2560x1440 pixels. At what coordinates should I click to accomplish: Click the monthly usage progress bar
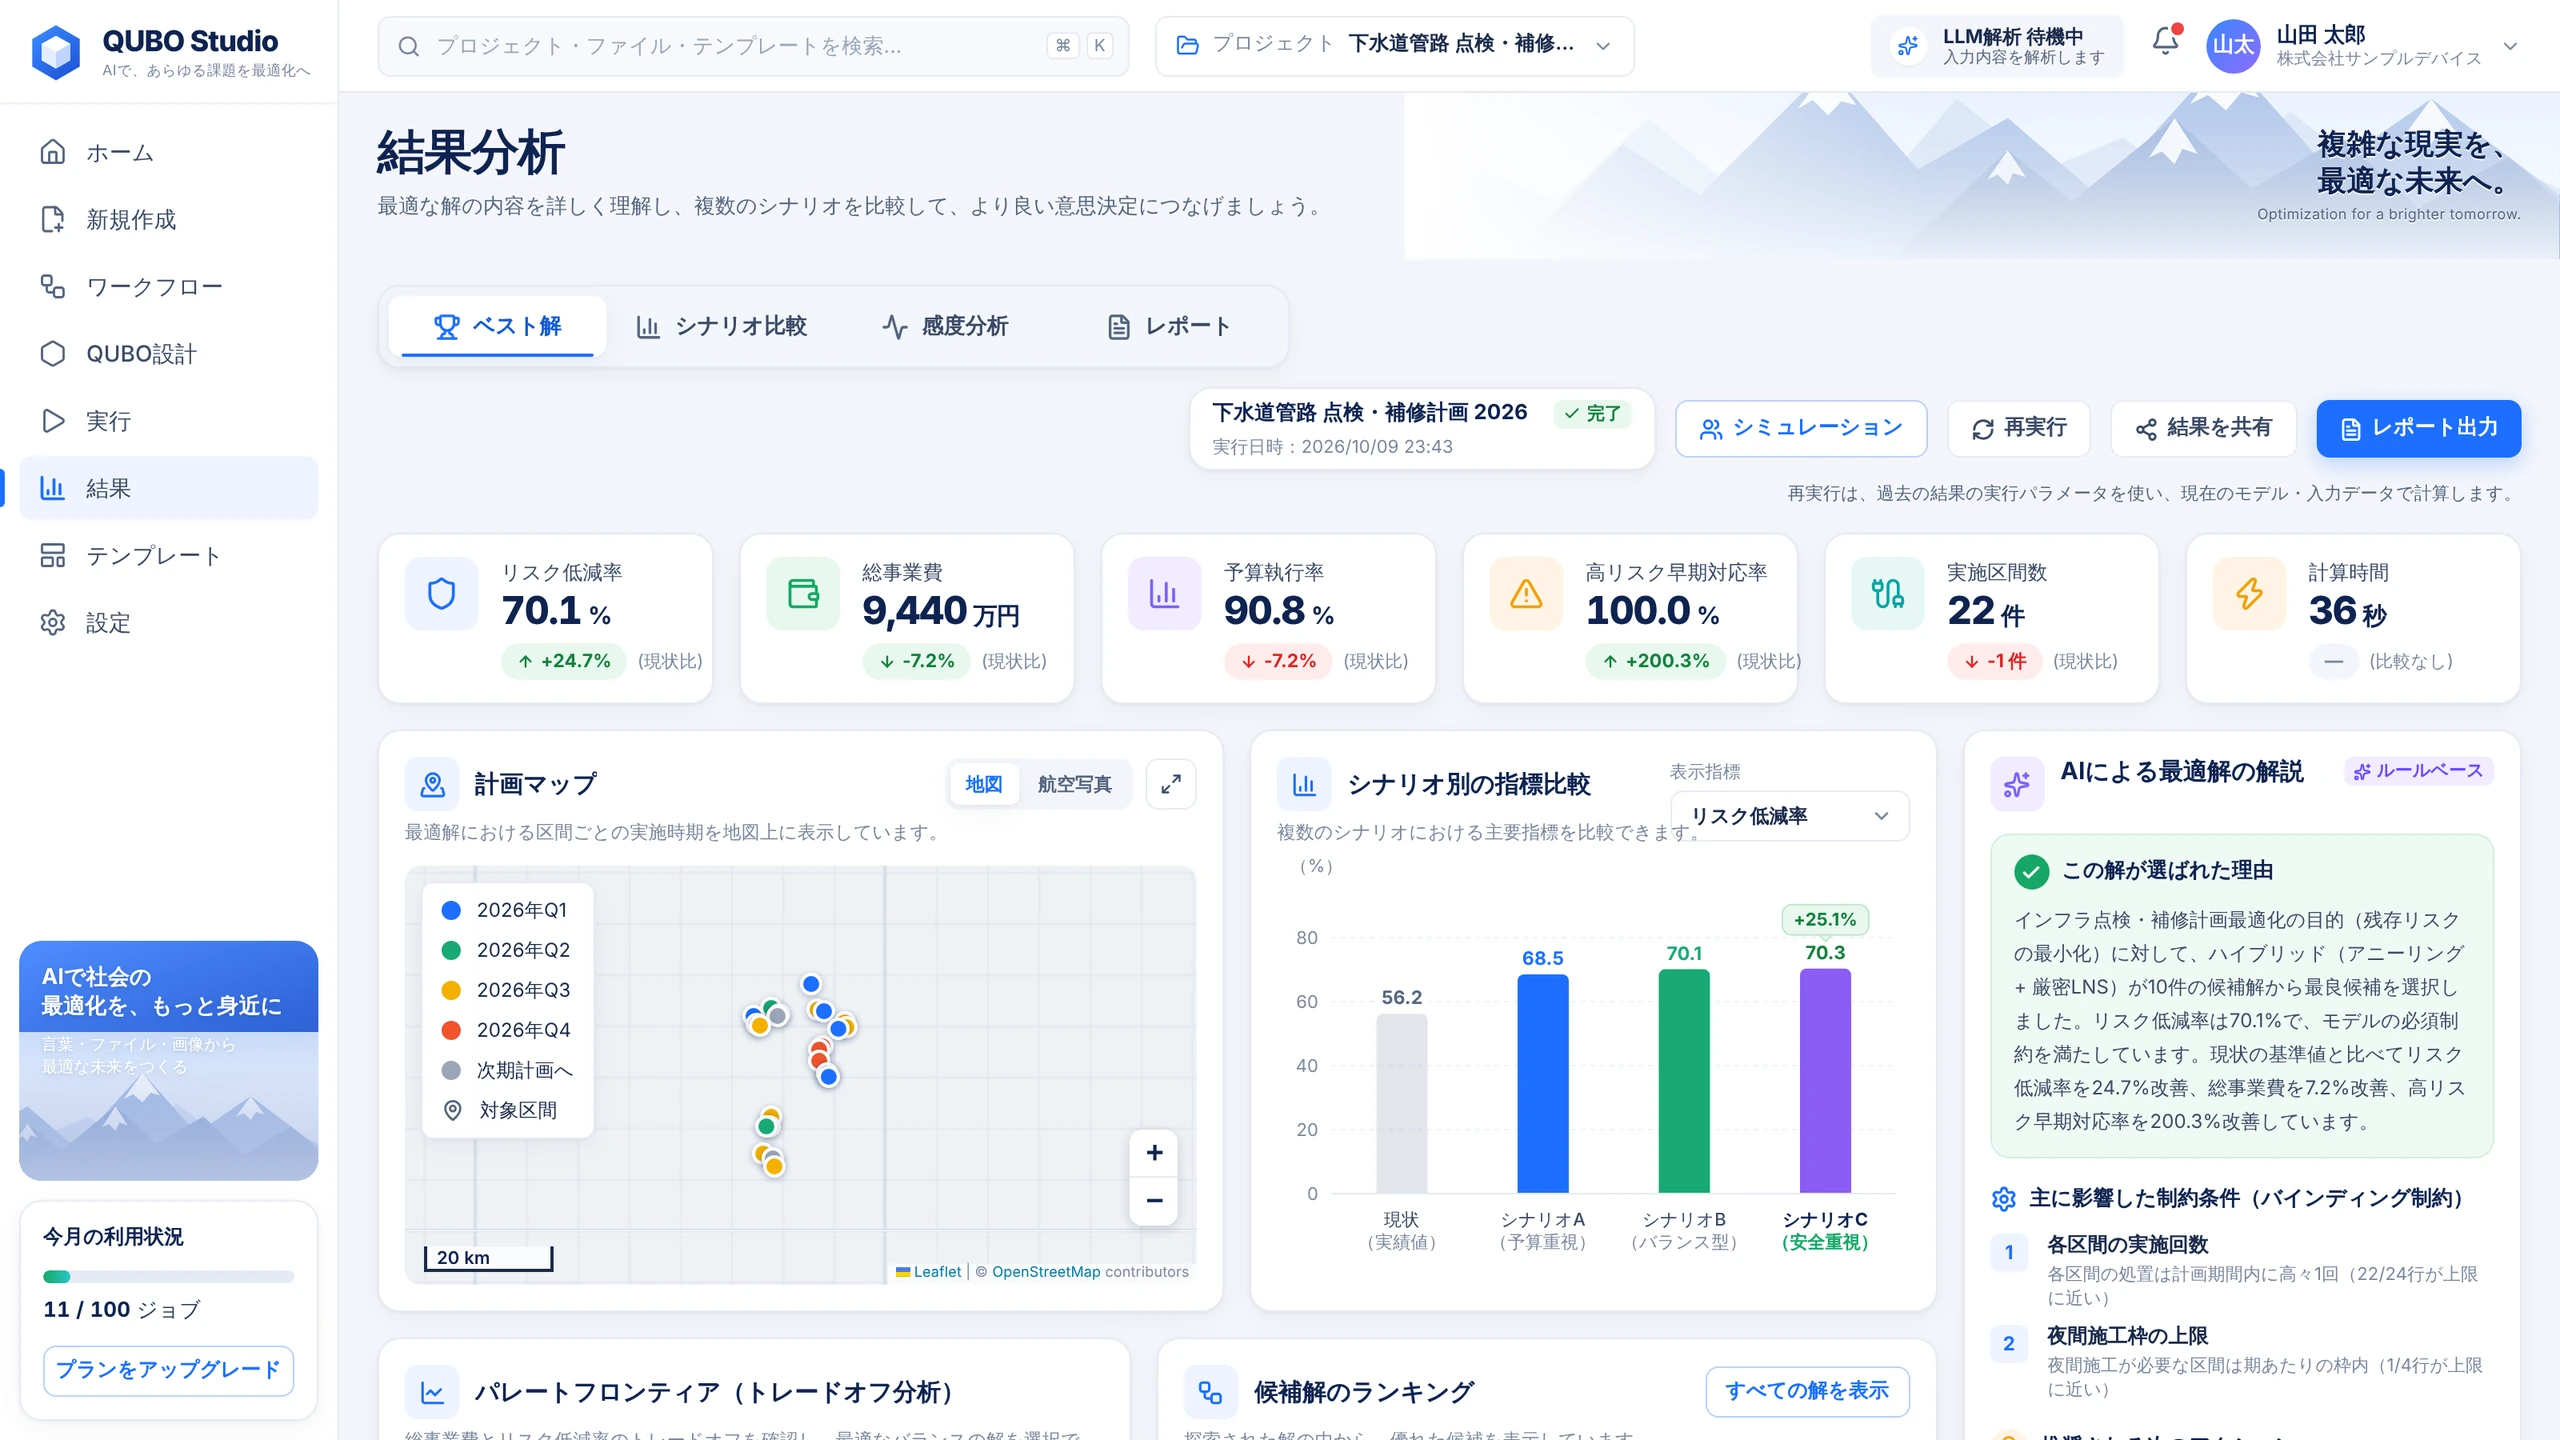click(x=168, y=1276)
